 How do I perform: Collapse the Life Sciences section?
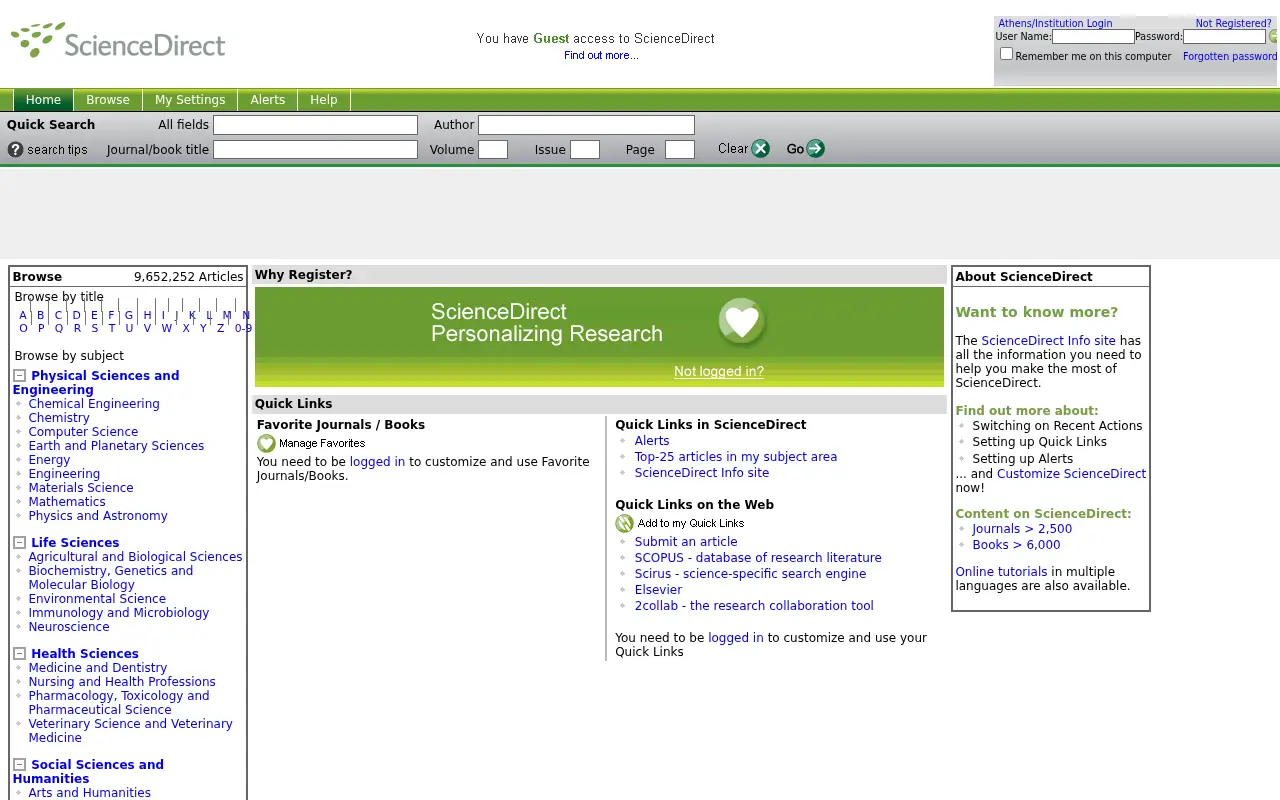pos(19,543)
